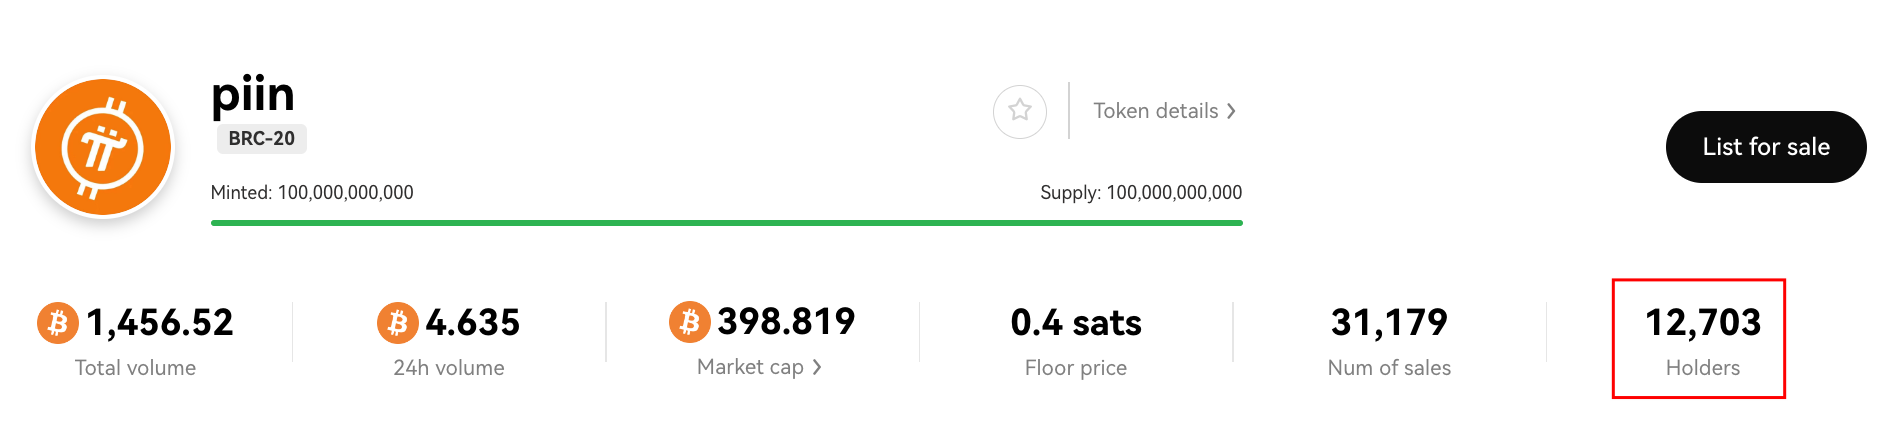The image size is (1899, 429).
Task: Click the Bitcoin icon beside 24h volume
Action: coord(397,323)
